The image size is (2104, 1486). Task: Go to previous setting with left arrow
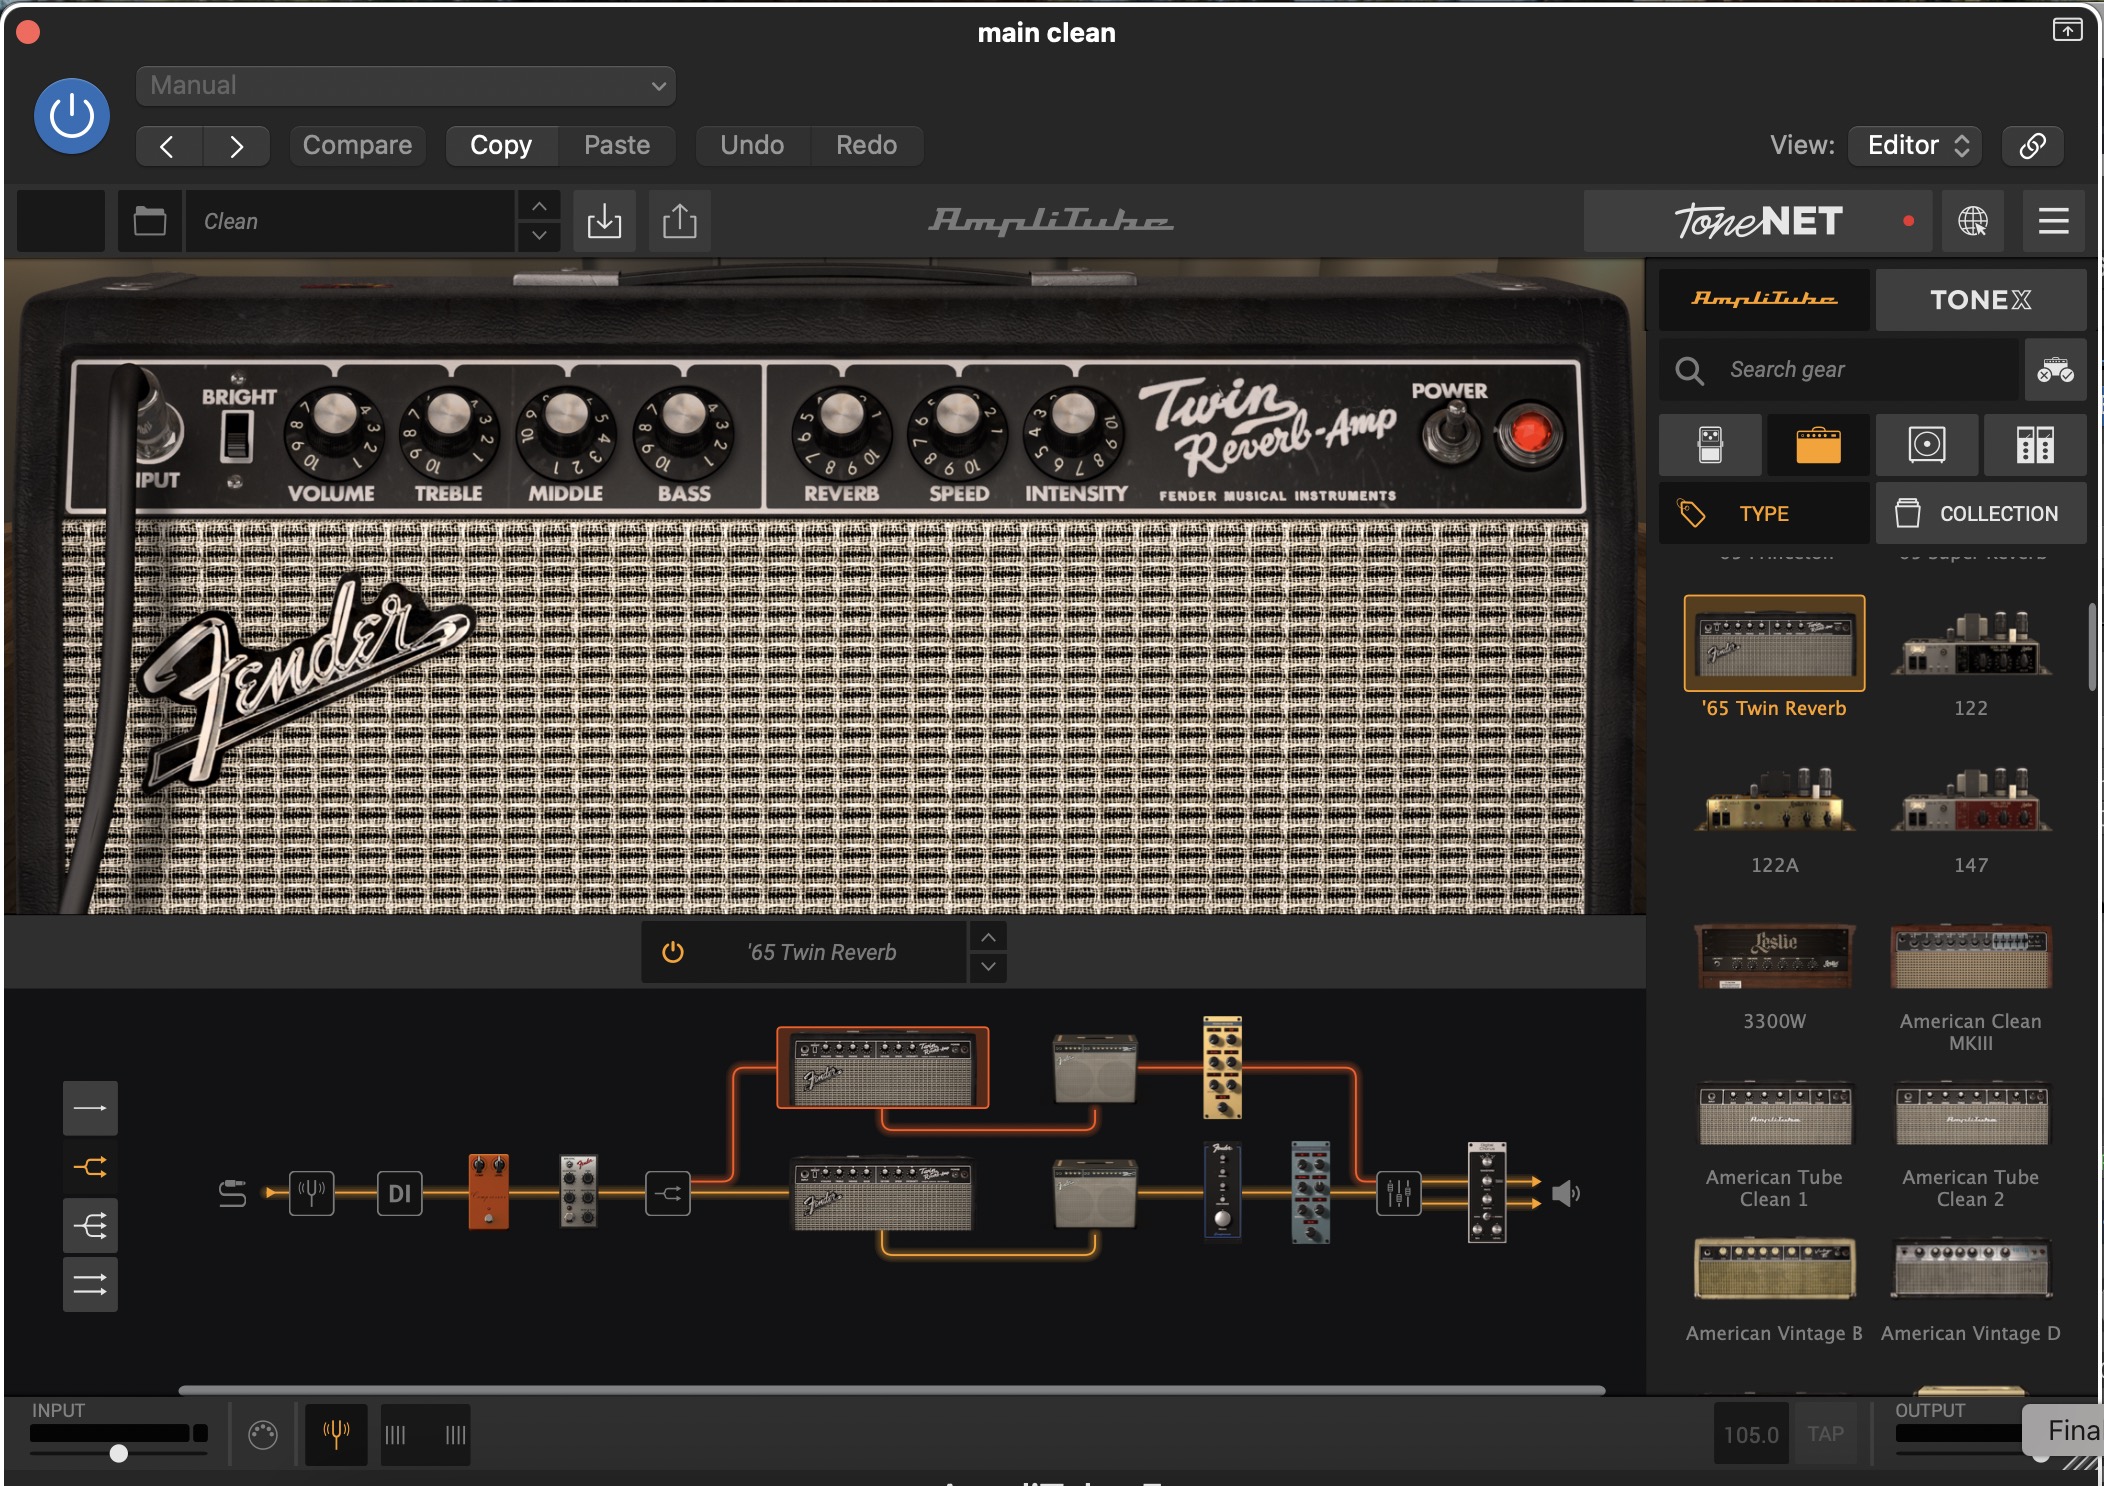pos(168,146)
